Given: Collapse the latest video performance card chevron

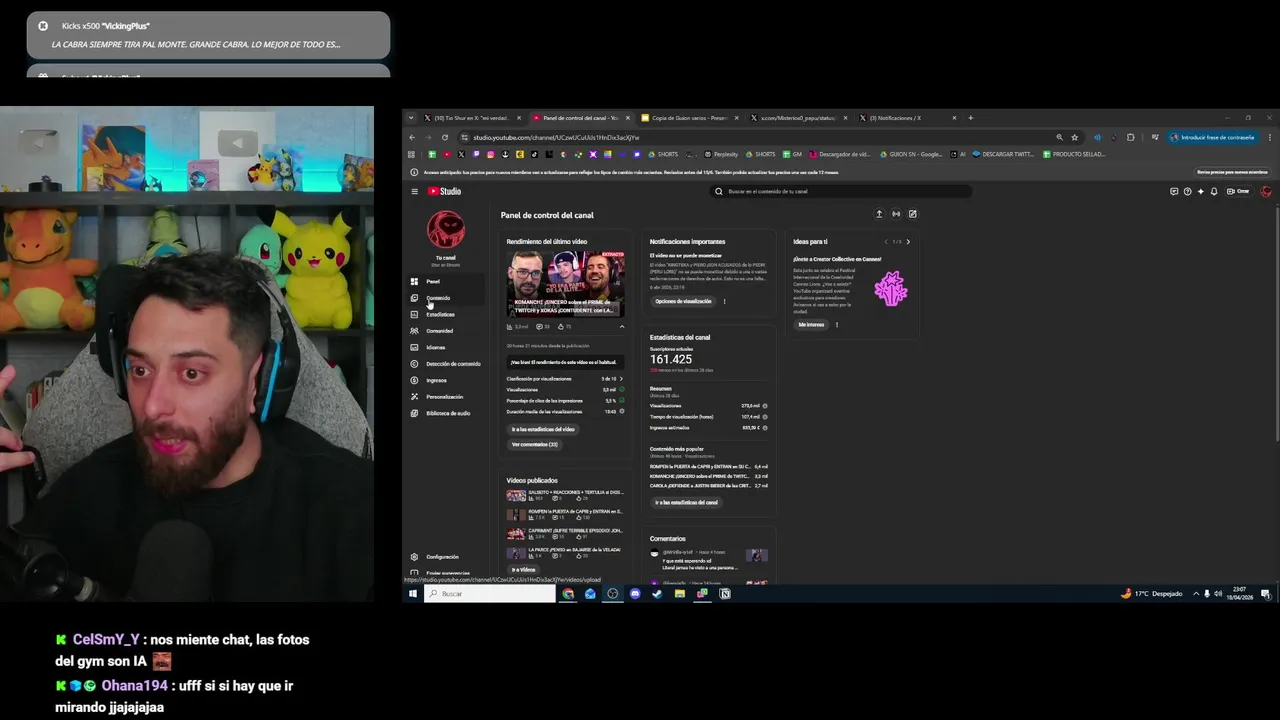Looking at the screenshot, I should 621,326.
